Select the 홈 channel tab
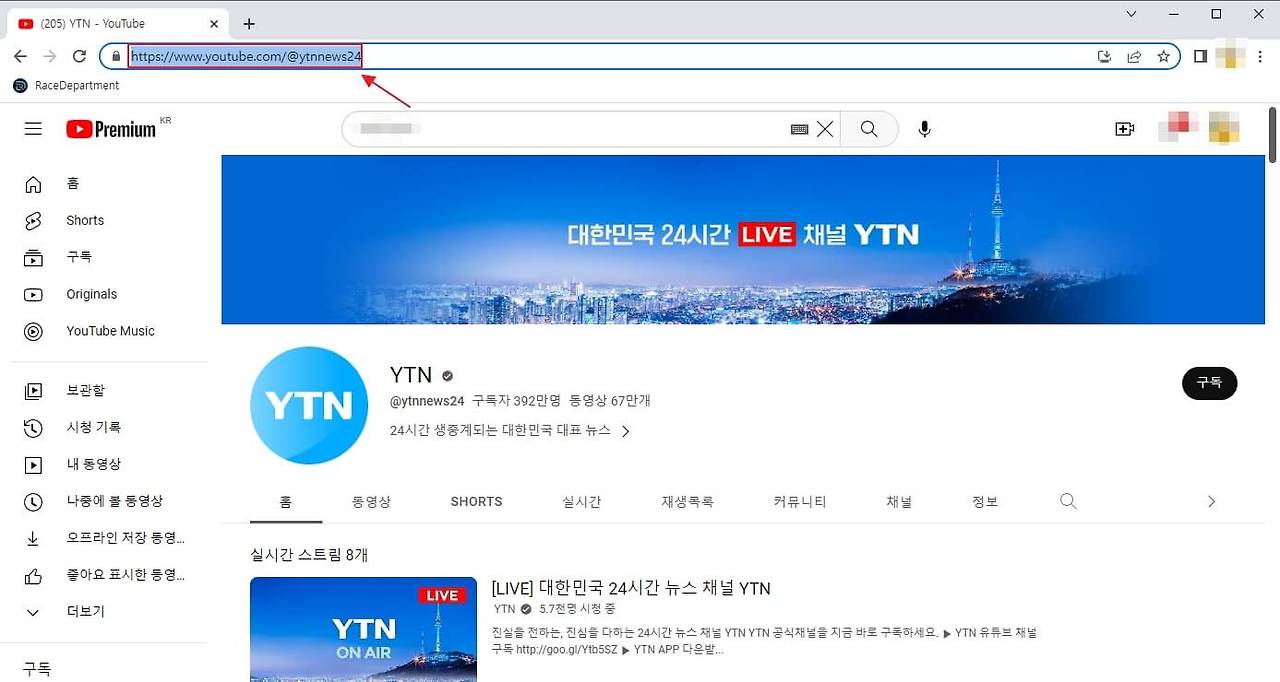The image size is (1280, 682). [x=286, y=502]
